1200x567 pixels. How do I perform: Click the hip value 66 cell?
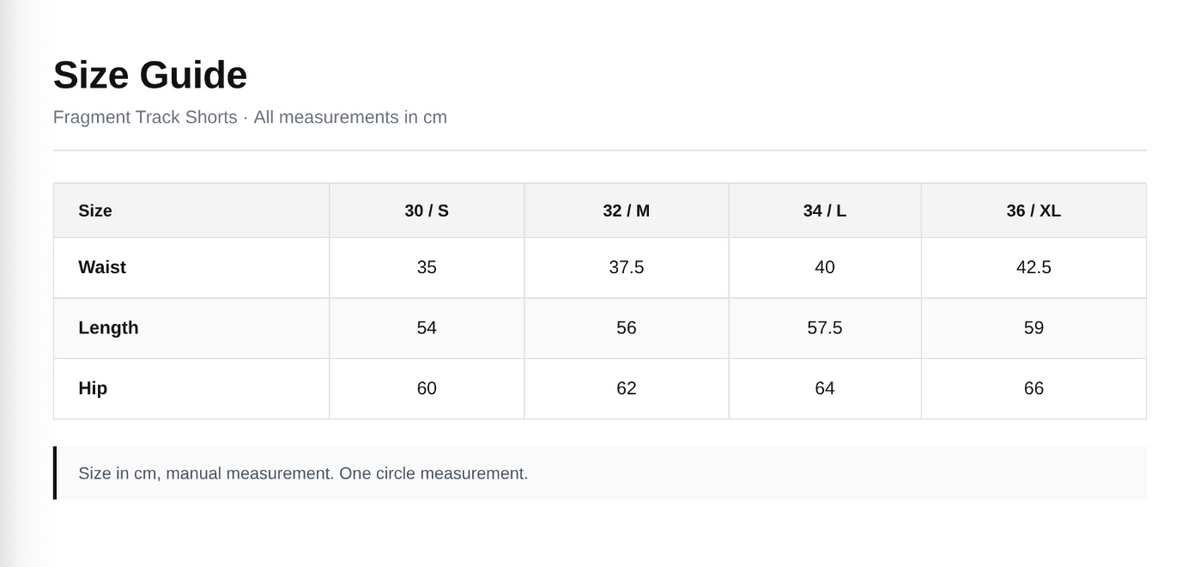pos(1034,388)
